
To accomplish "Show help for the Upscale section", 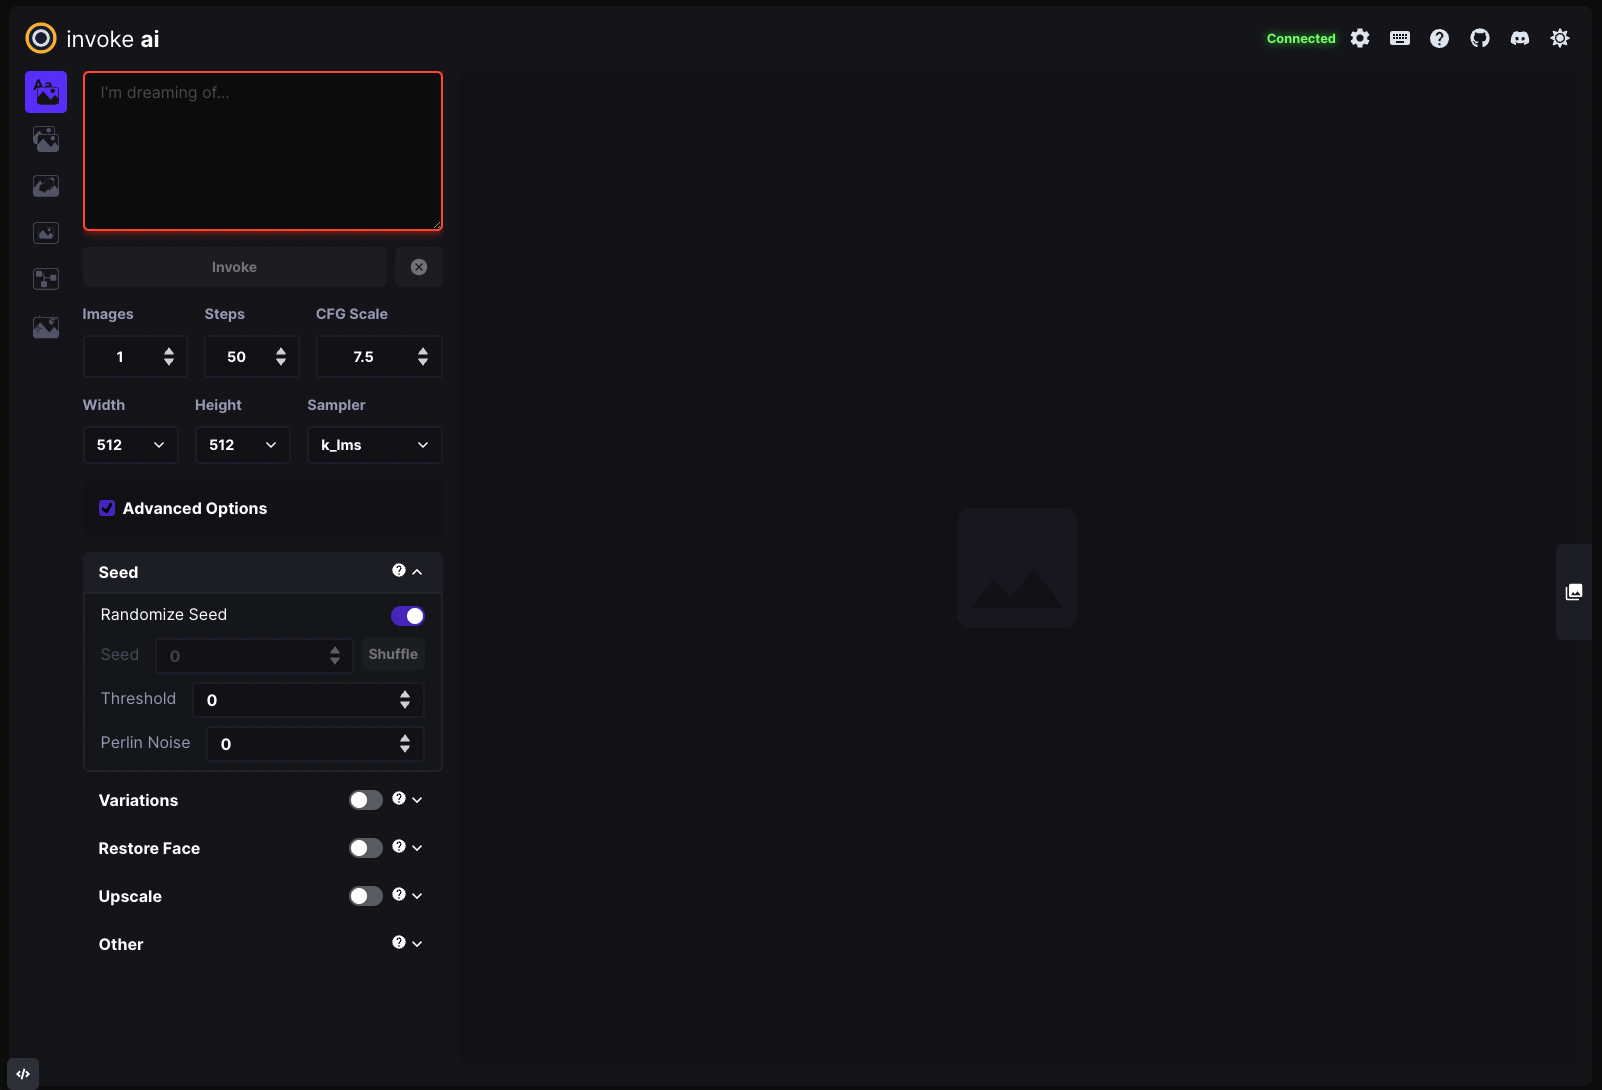I will tap(399, 894).
